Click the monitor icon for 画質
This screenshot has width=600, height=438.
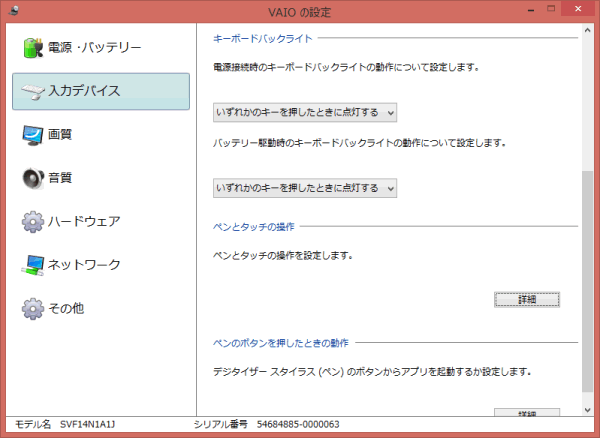click(33, 135)
